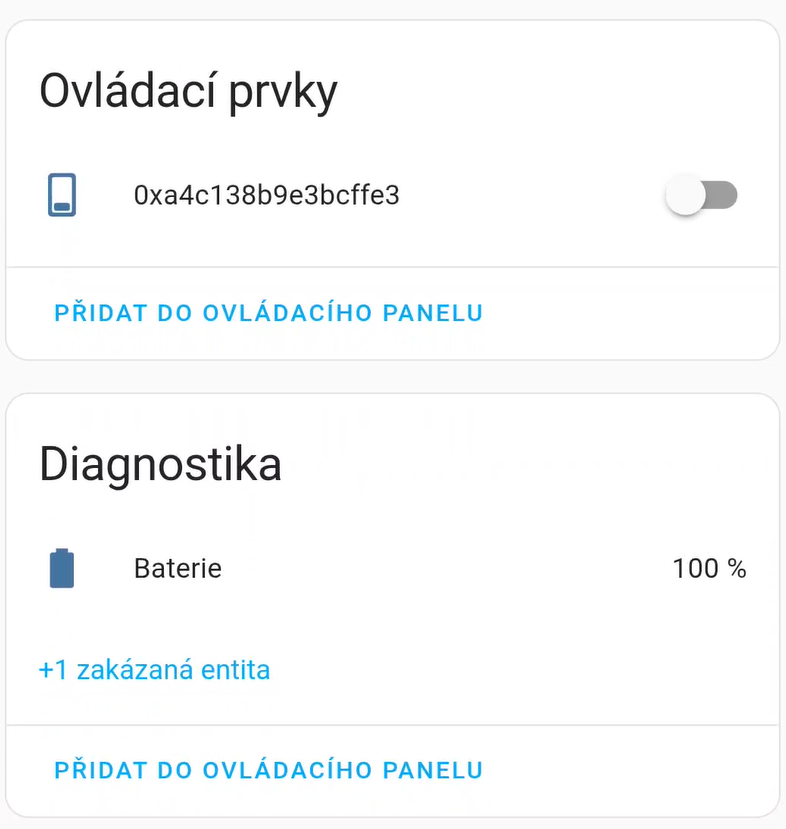
Task: Click the 100 % battery value
Action: click(709, 568)
